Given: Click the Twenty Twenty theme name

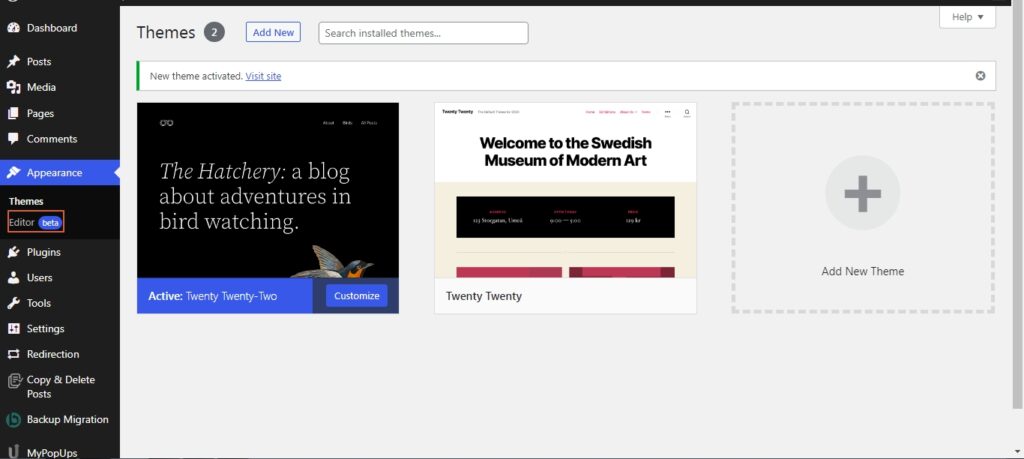Looking at the screenshot, I should coord(484,296).
